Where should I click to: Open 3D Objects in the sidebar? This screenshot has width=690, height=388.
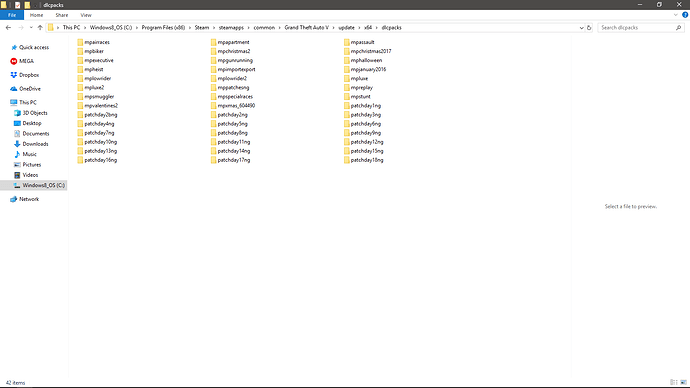[31, 113]
